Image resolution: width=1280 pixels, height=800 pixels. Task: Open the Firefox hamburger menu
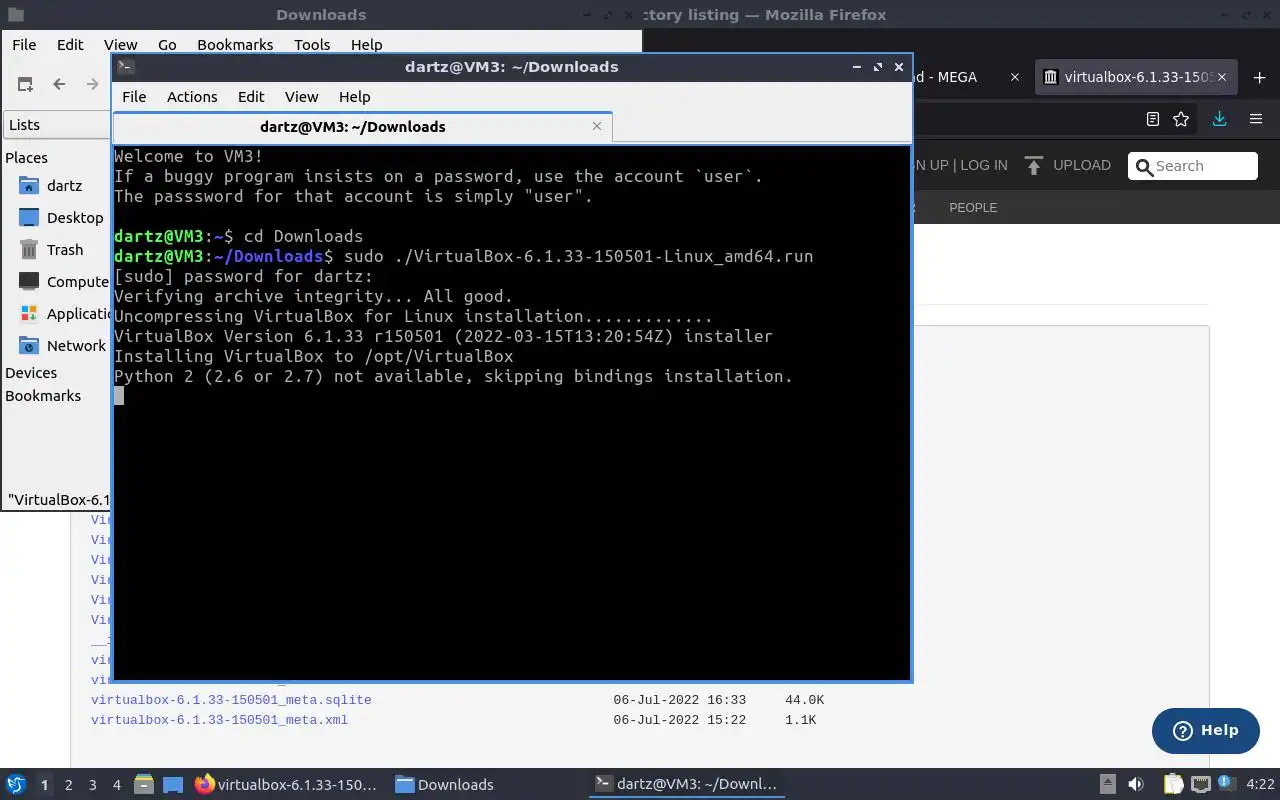pos(1256,119)
